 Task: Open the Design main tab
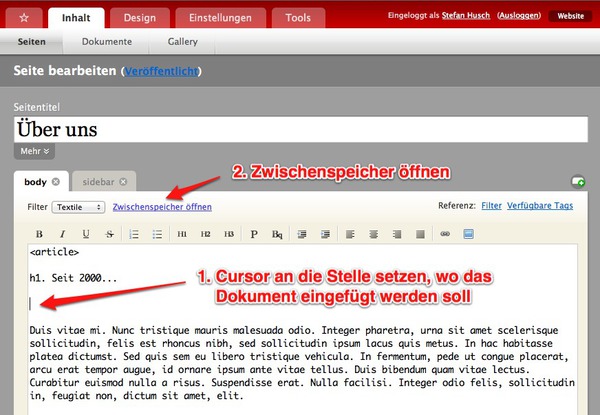point(140,18)
